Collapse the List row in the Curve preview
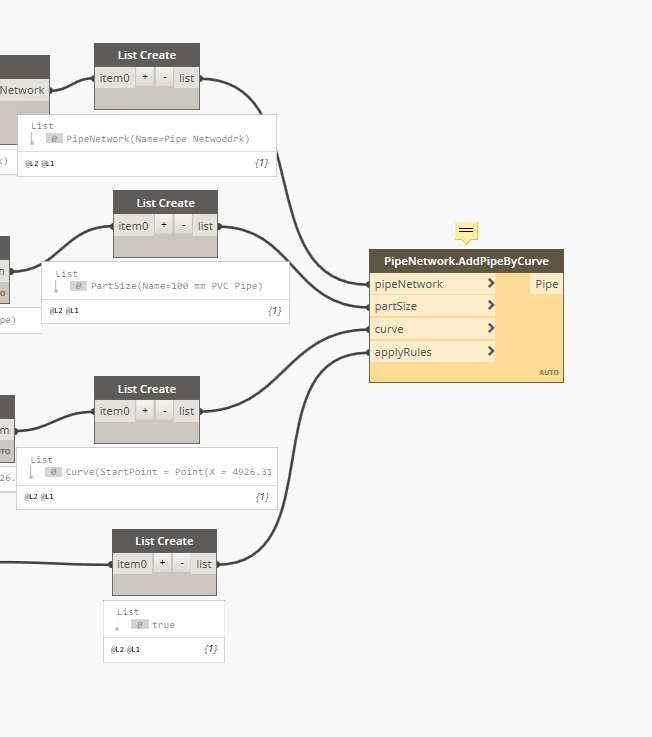Screen dimensions: 652x737 [42, 459]
